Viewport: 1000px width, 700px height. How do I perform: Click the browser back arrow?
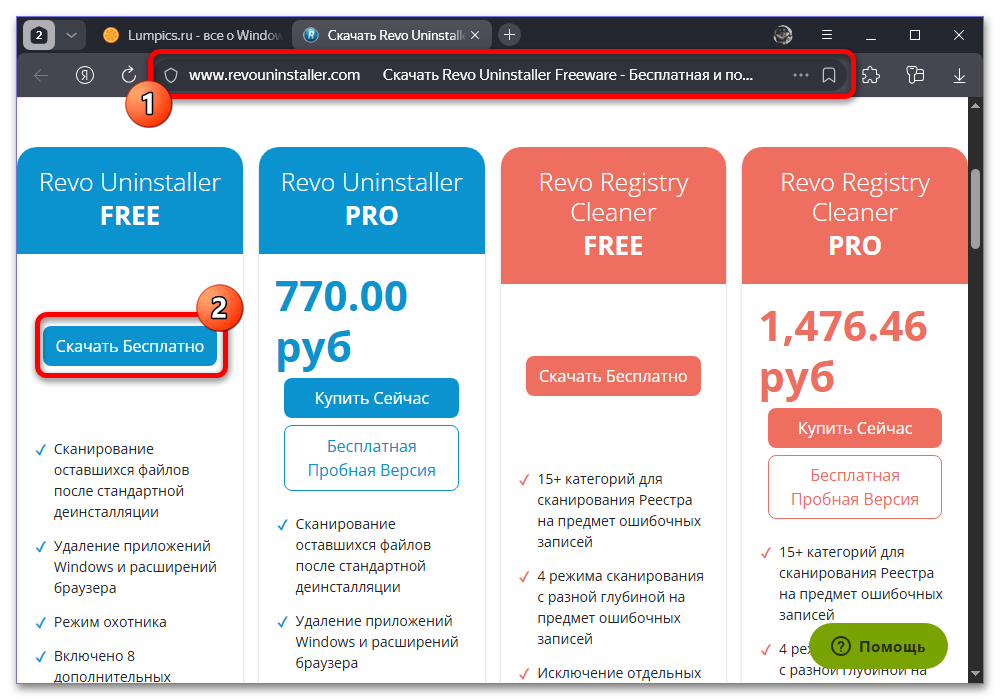pos(41,75)
